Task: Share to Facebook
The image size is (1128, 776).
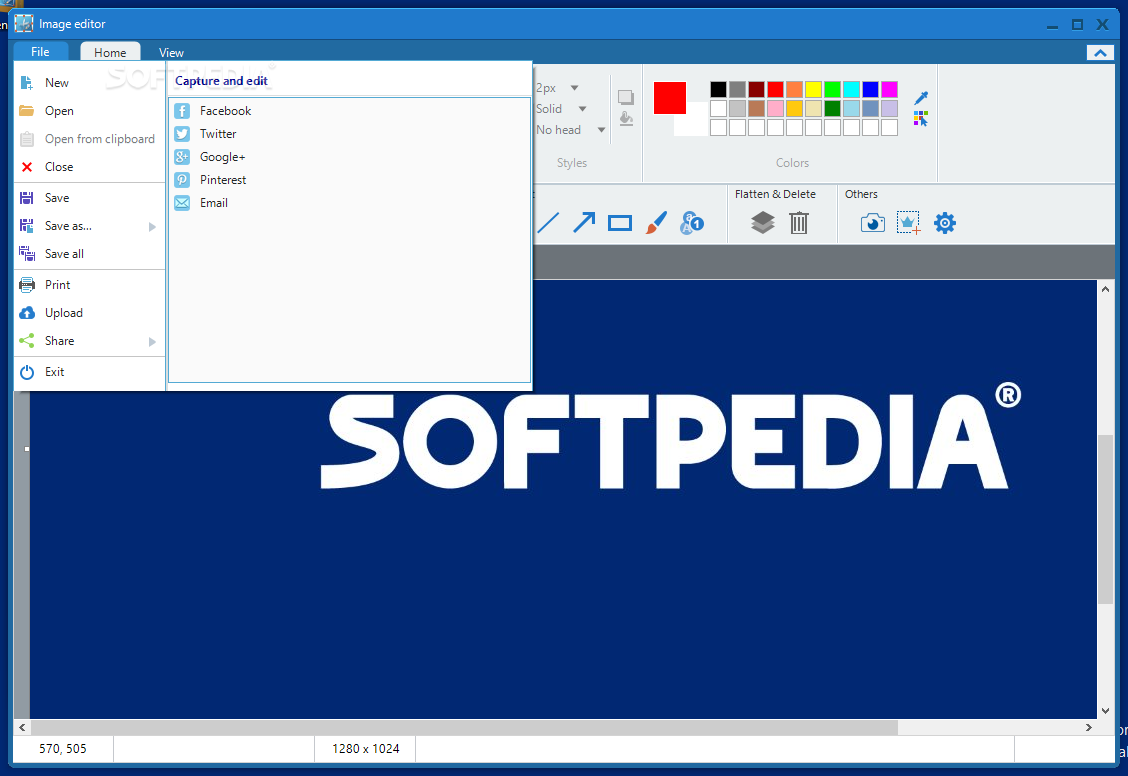Action: pyautogui.click(x=350, y=111)
